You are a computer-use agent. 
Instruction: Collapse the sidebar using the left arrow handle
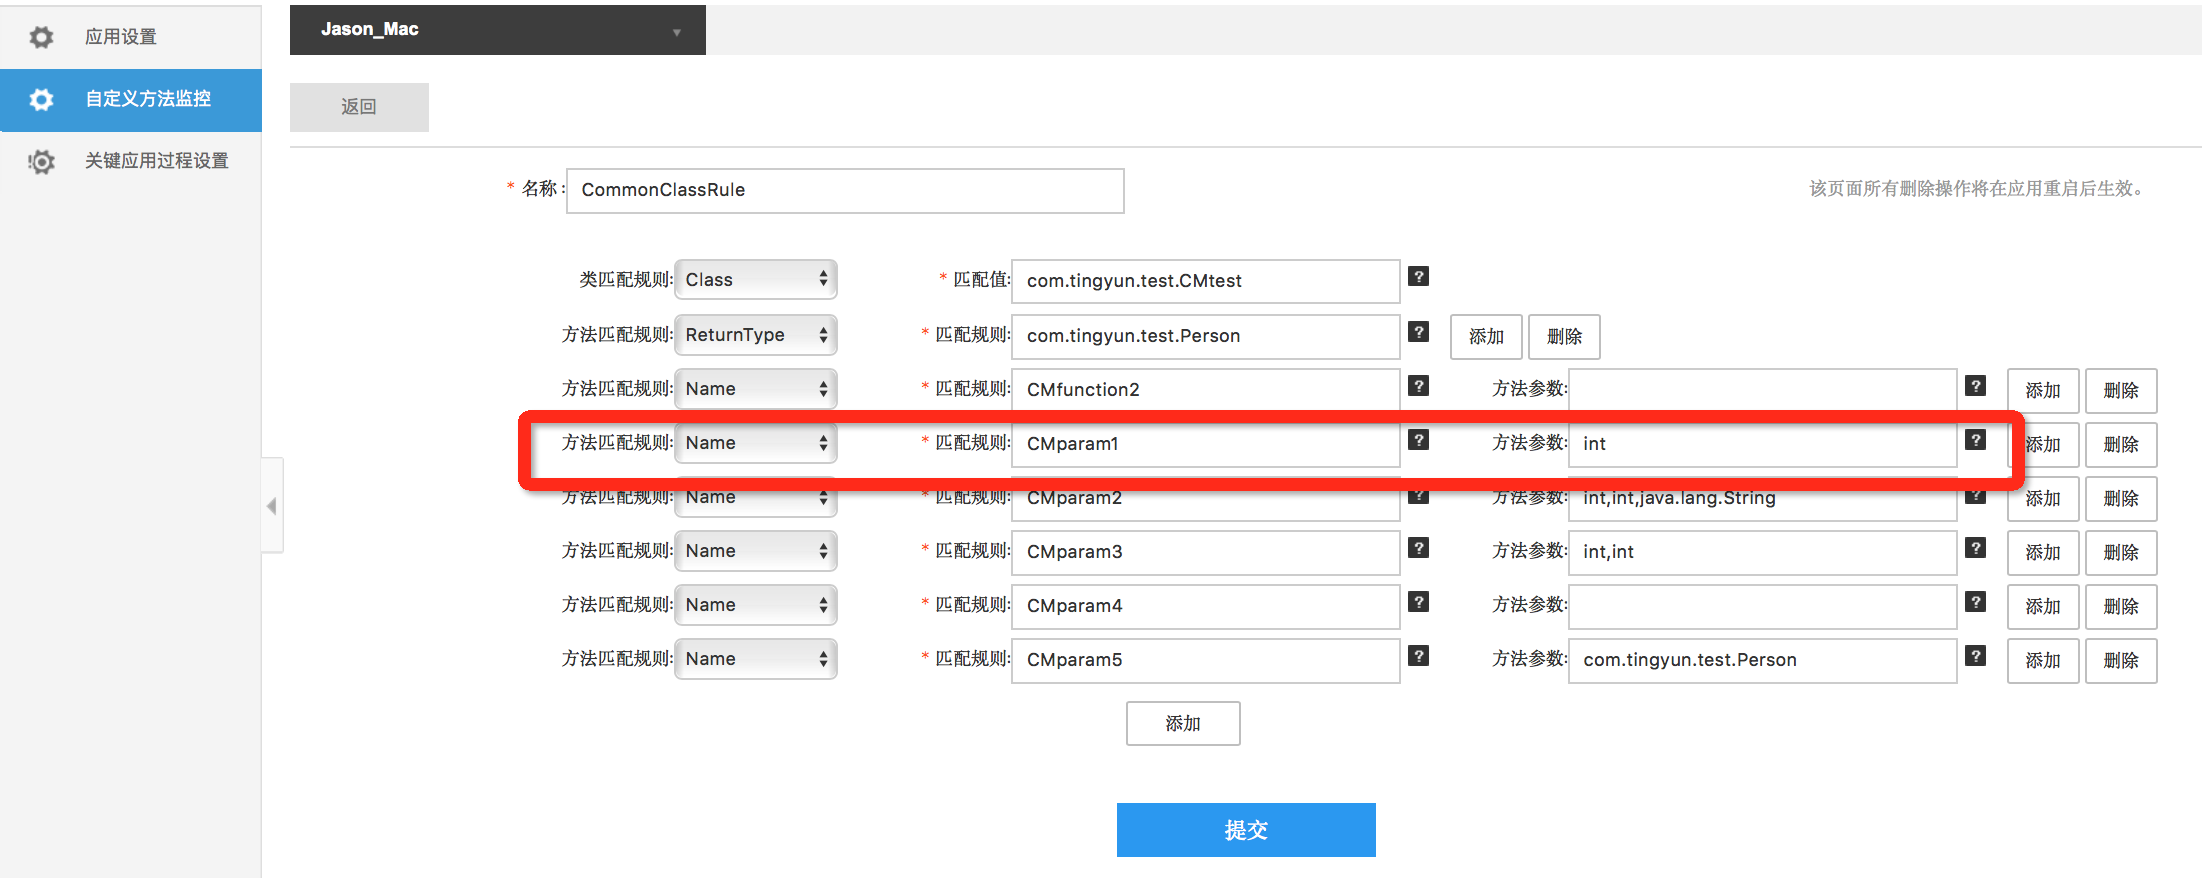(x=272, y=506)
